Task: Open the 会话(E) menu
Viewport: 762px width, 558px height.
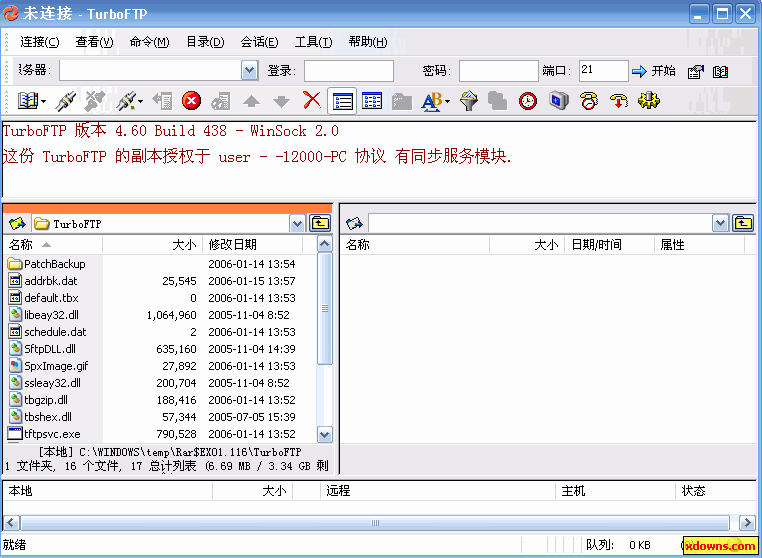Action: click(260, 42)
